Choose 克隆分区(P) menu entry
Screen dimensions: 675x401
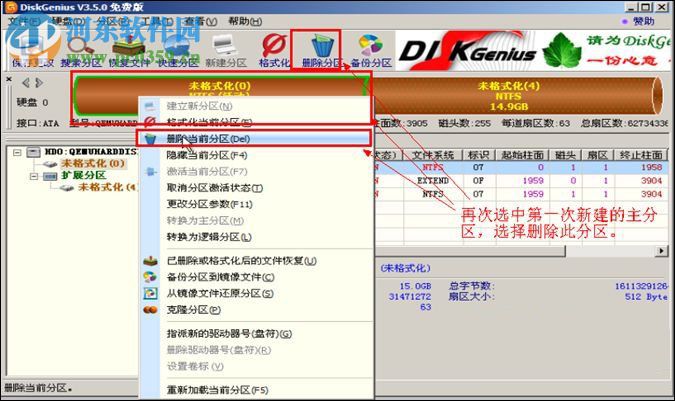pos(255,310)
